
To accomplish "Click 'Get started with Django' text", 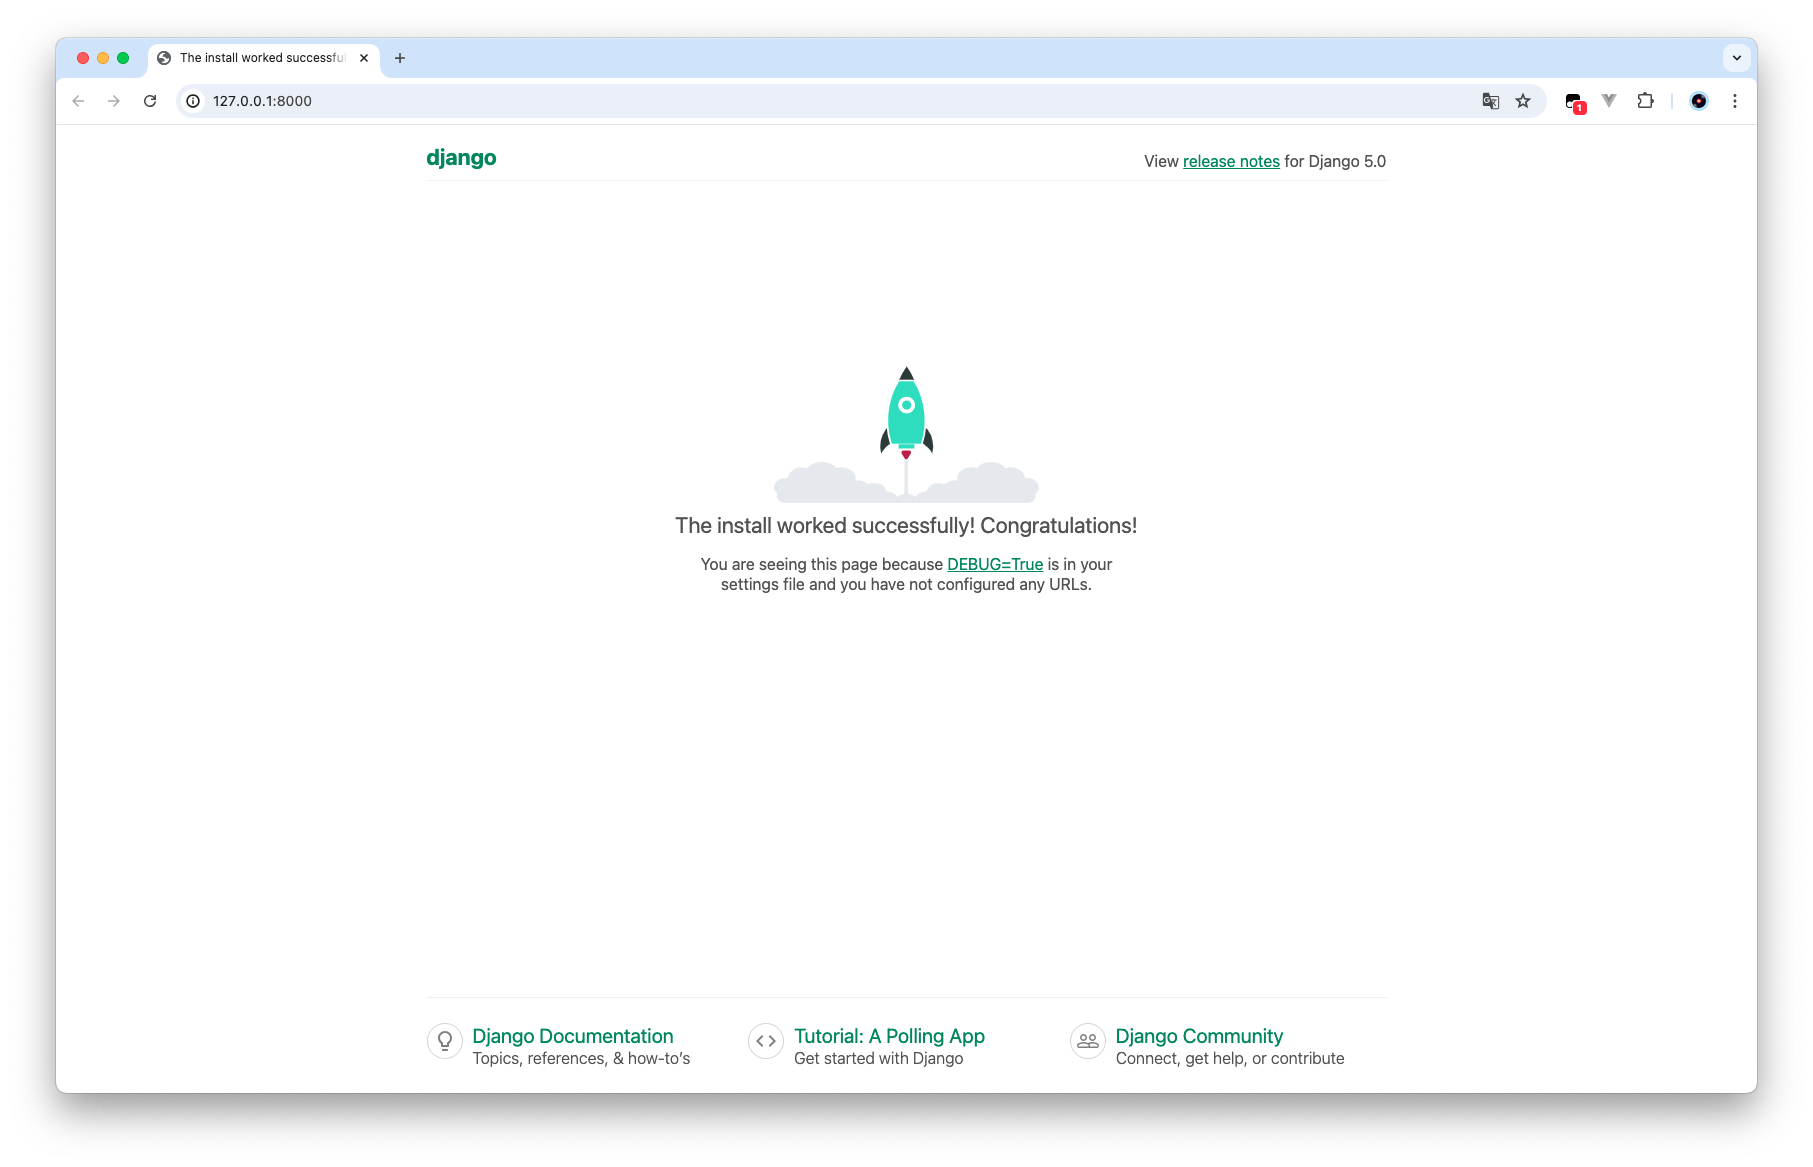I will pyautogui.click(x=878, y=1059).
